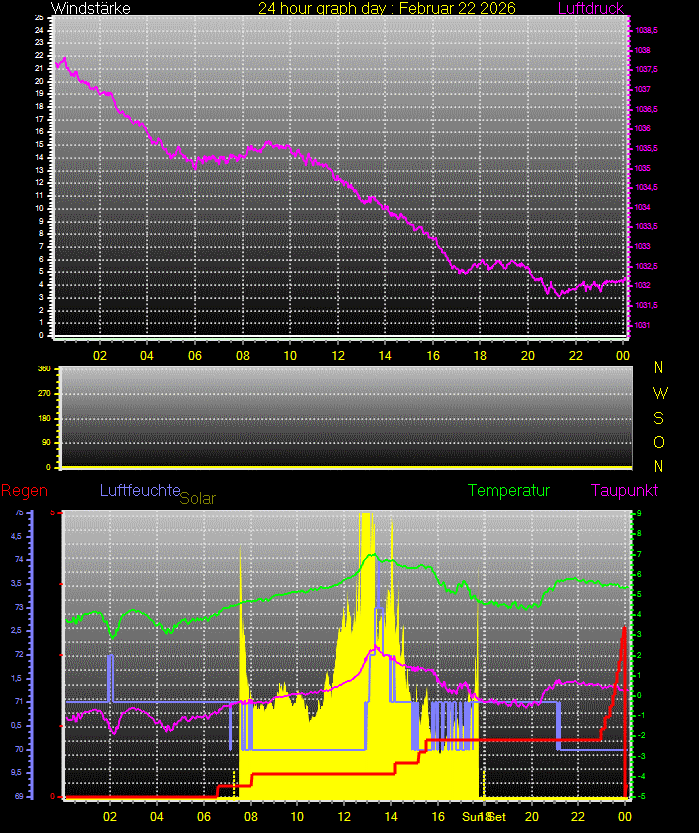Screen dimensions: 699x833
Task: Click the green Temperatur legend label
Action: (509, 490)
